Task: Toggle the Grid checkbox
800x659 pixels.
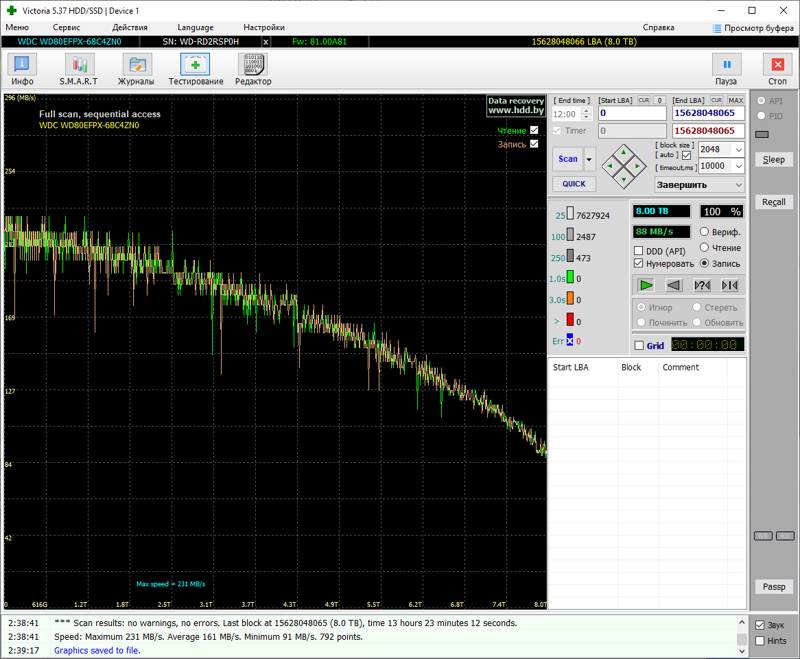Action: click(x=639, y=345)
